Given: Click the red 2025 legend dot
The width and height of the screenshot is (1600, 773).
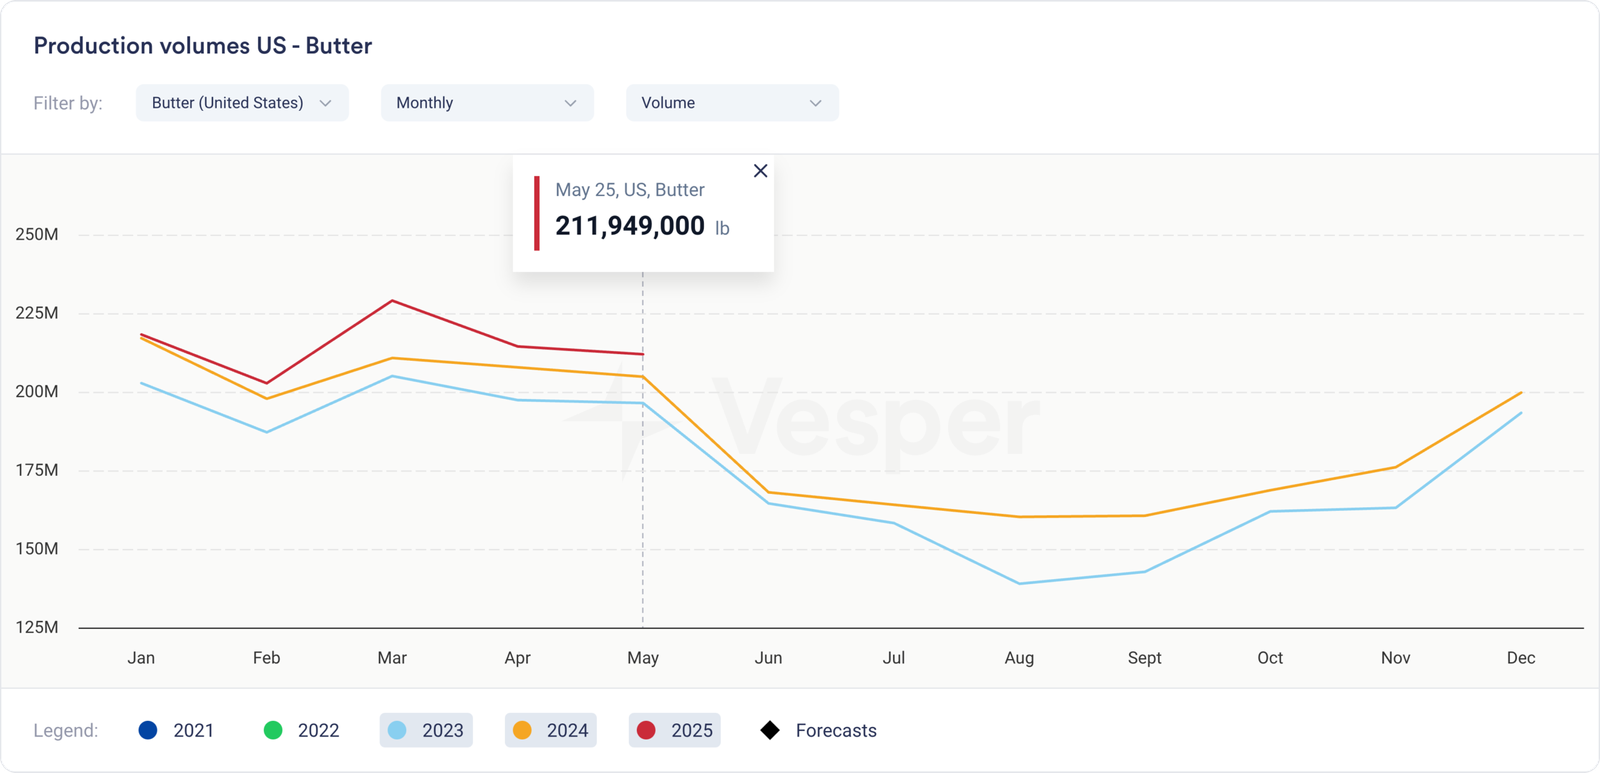Looking at the screenshot, I should click(647, 731).
